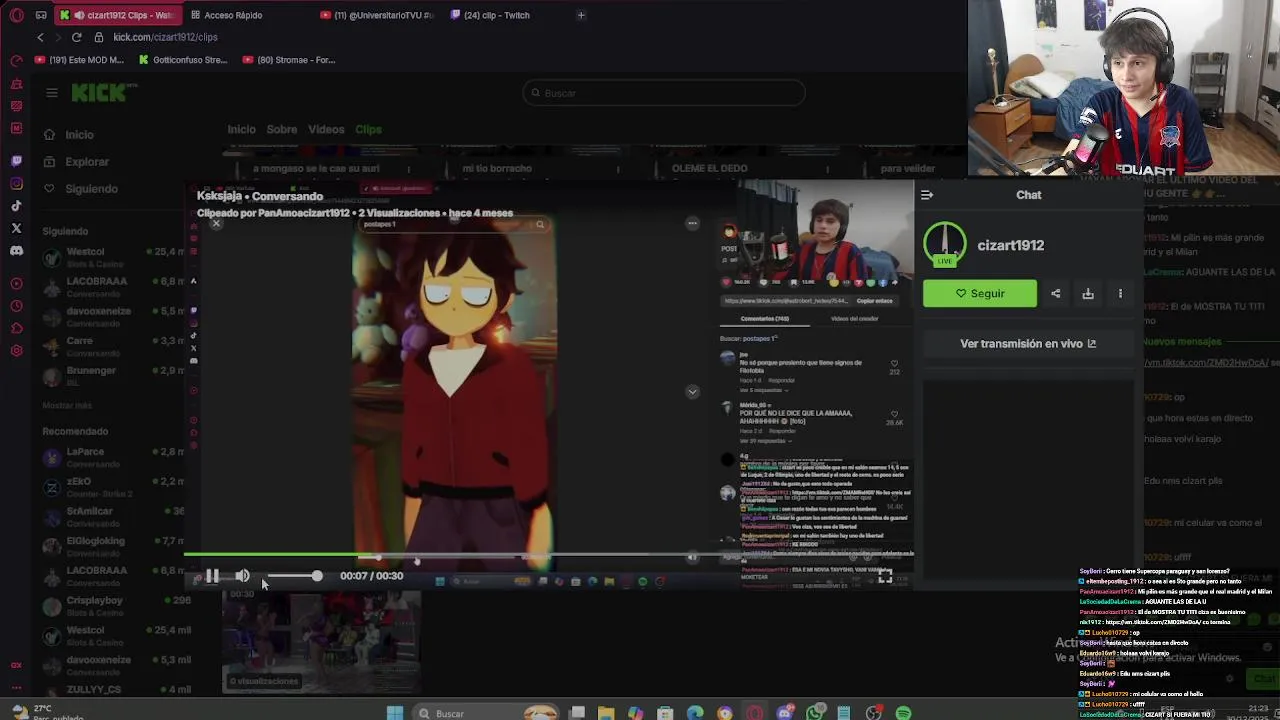
Task: Pause the clip playback
Action: pyautogui.click(x=212, y=576)
